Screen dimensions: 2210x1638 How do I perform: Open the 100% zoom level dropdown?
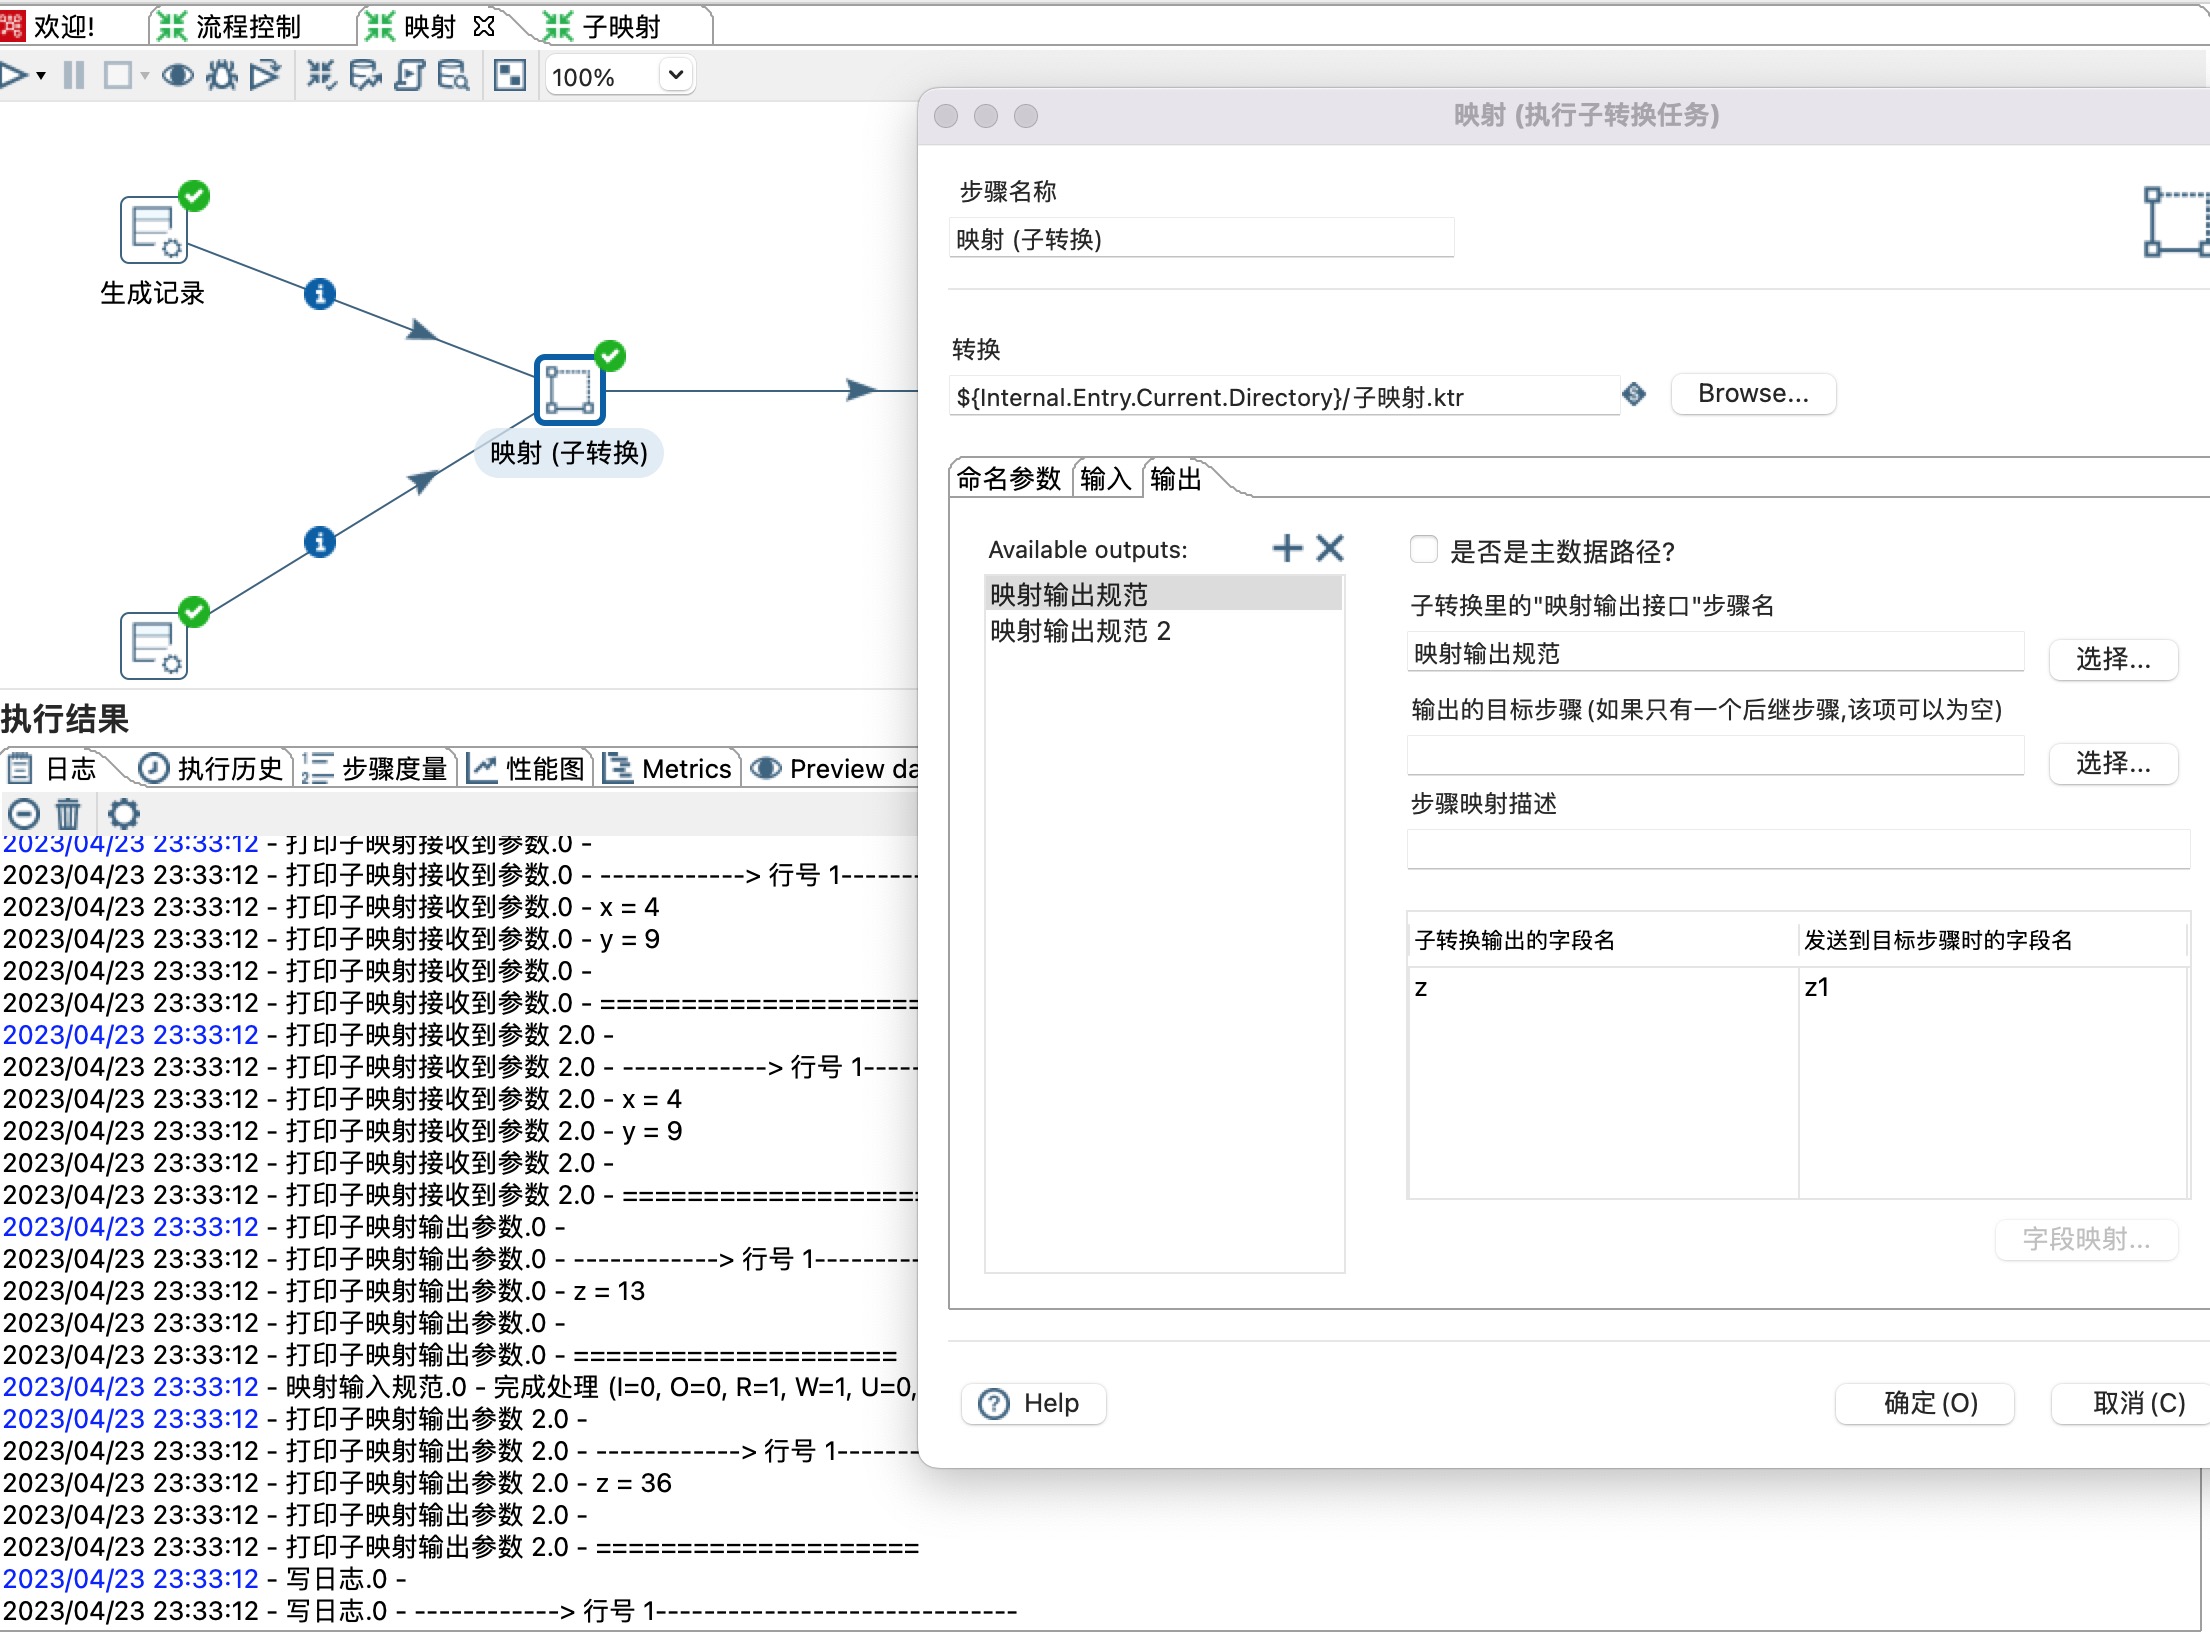point(675,76)
